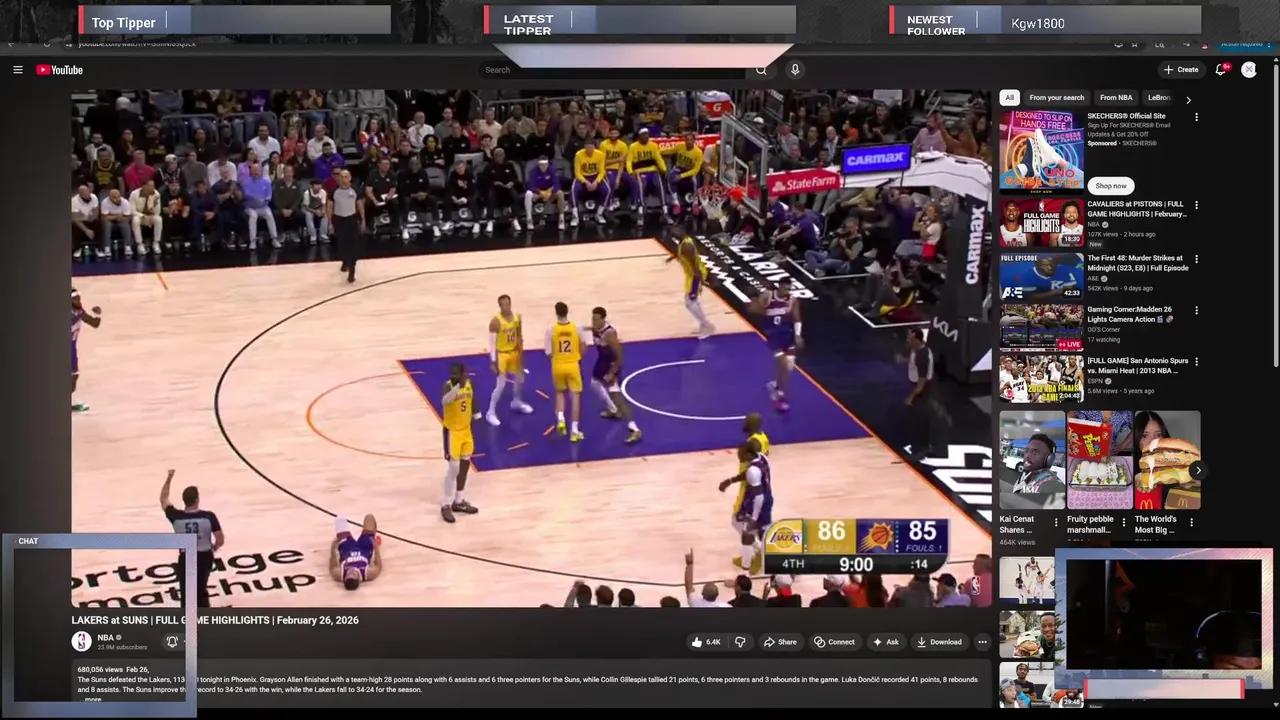This screenshot has width=1280, height=720.
Task: Select the All filter chip
Action: [1009, 98]
